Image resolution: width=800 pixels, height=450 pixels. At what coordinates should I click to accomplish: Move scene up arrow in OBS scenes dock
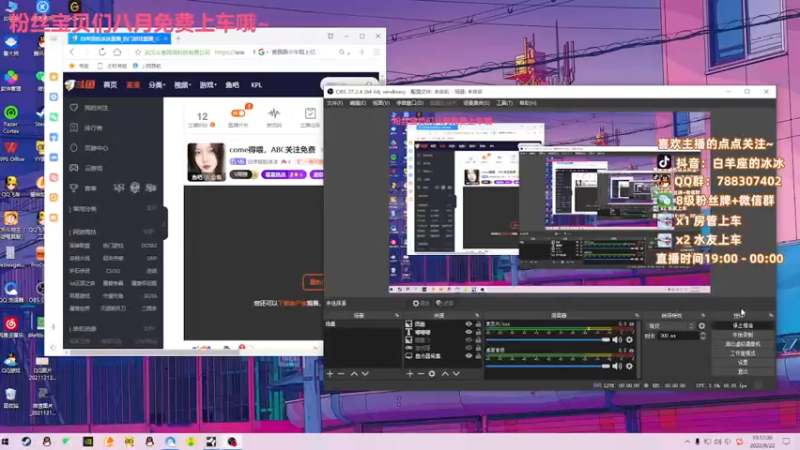point(354,374)
